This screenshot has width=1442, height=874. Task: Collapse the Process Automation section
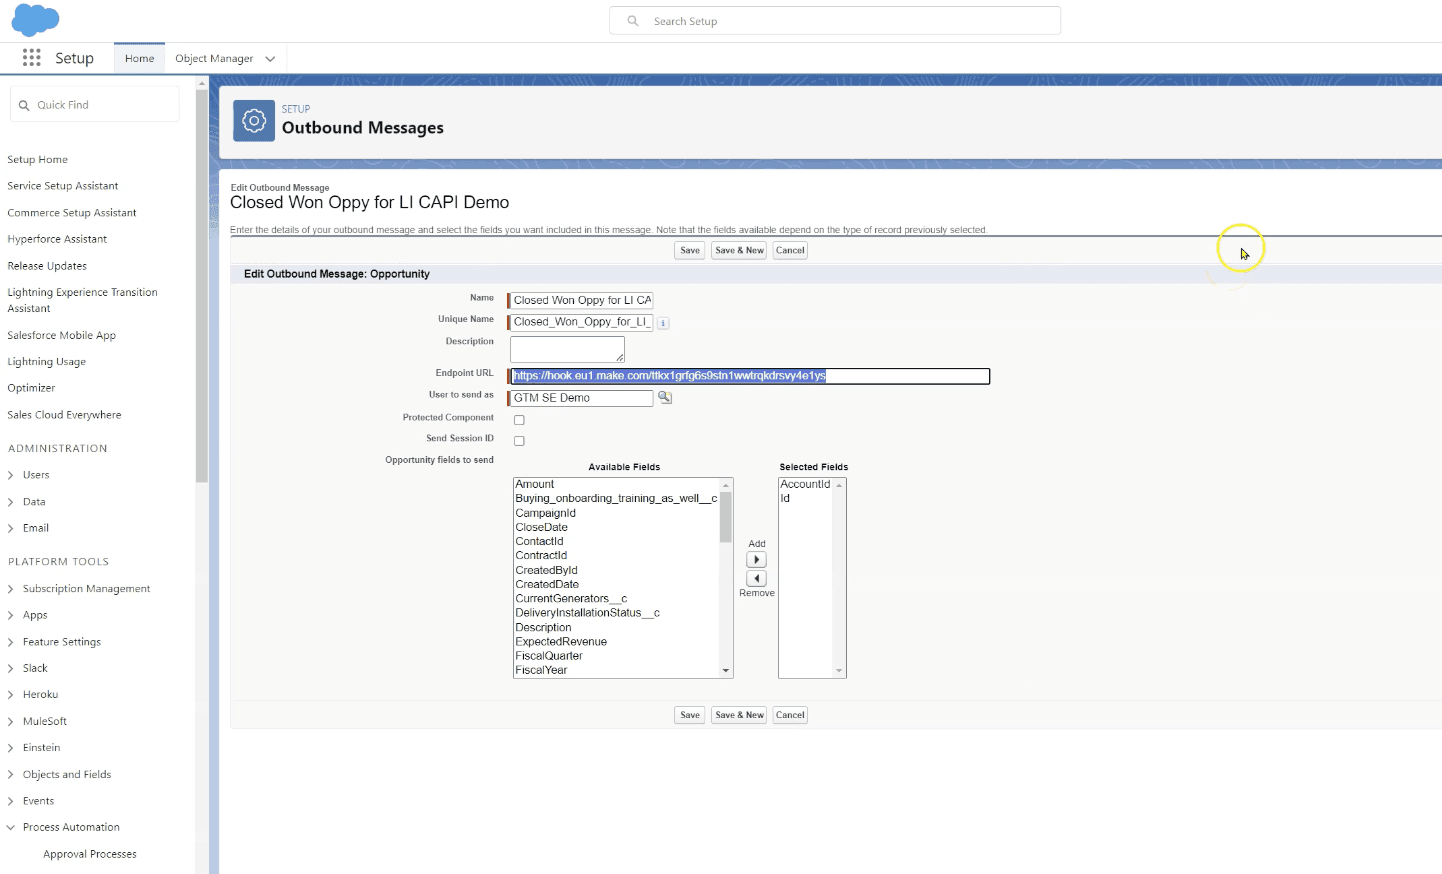[x=11, y=827]
